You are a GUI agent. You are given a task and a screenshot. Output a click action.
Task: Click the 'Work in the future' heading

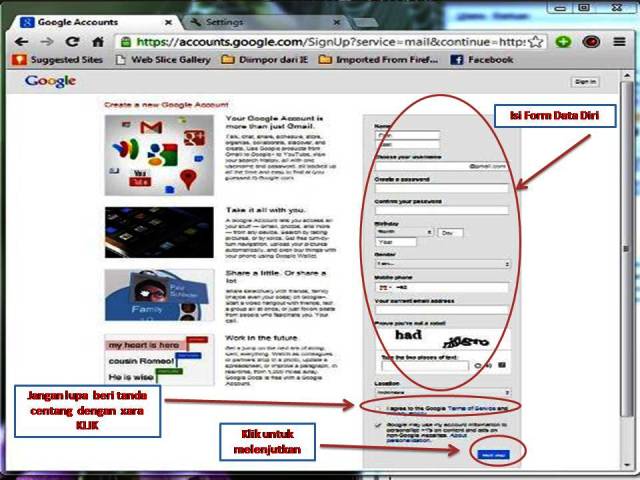click(261, 338)
